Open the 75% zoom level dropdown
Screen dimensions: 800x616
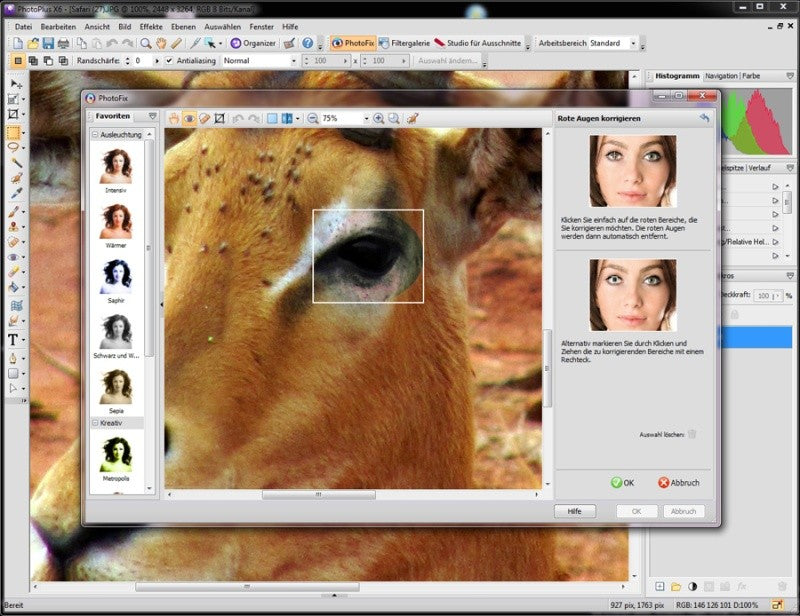pyautogui.click(x=366, y=118)
